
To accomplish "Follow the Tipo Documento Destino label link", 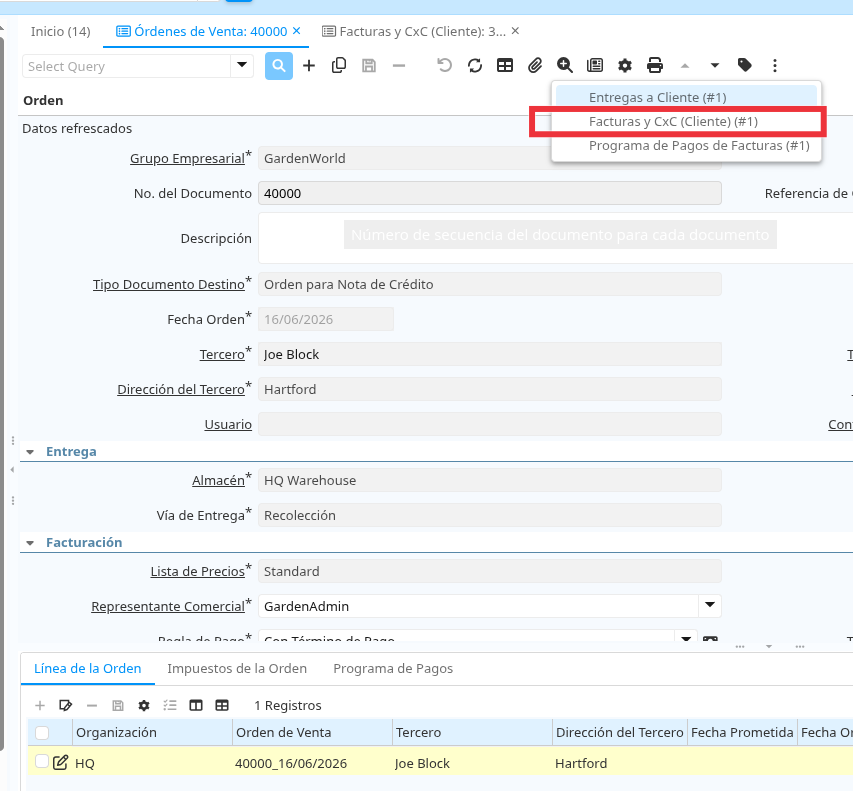I will click(x=169, y=285).
